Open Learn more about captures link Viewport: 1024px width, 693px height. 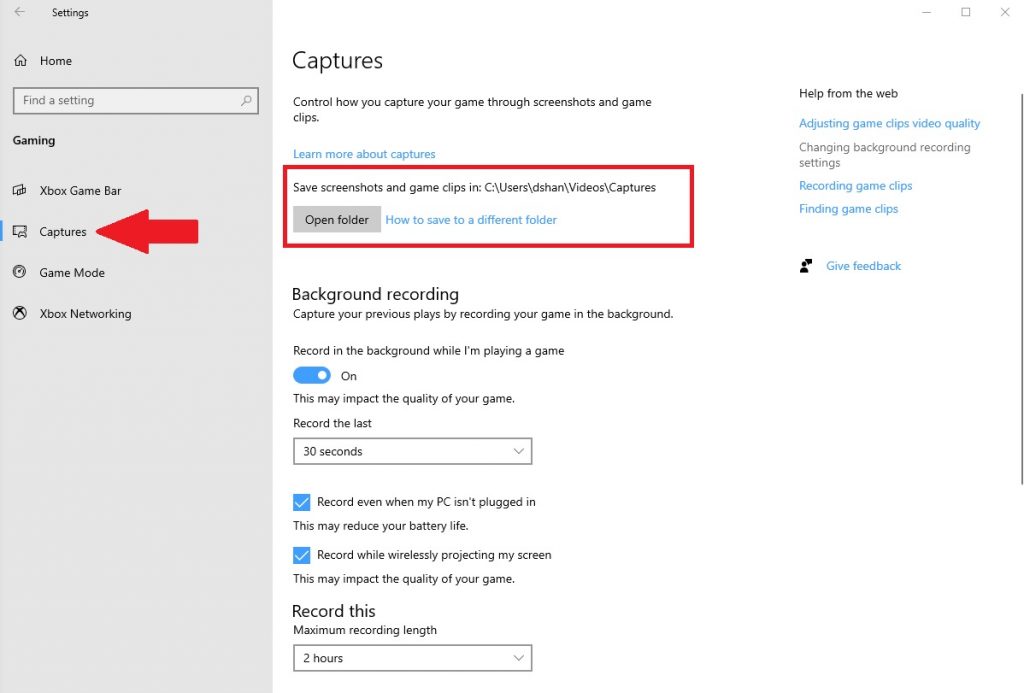coord(364,154)
